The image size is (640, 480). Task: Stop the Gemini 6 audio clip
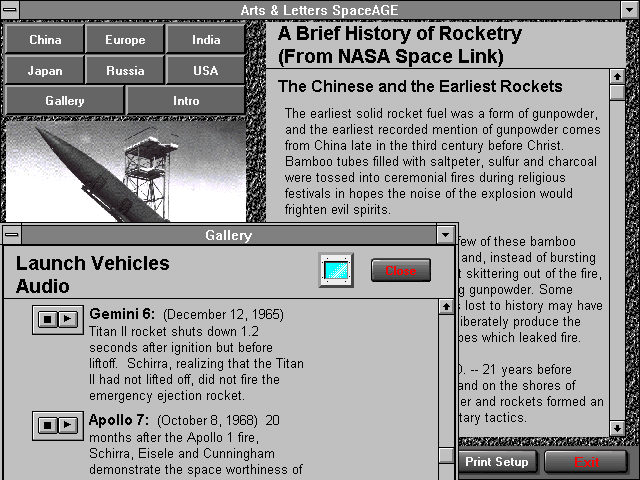(x=48, y=319)
